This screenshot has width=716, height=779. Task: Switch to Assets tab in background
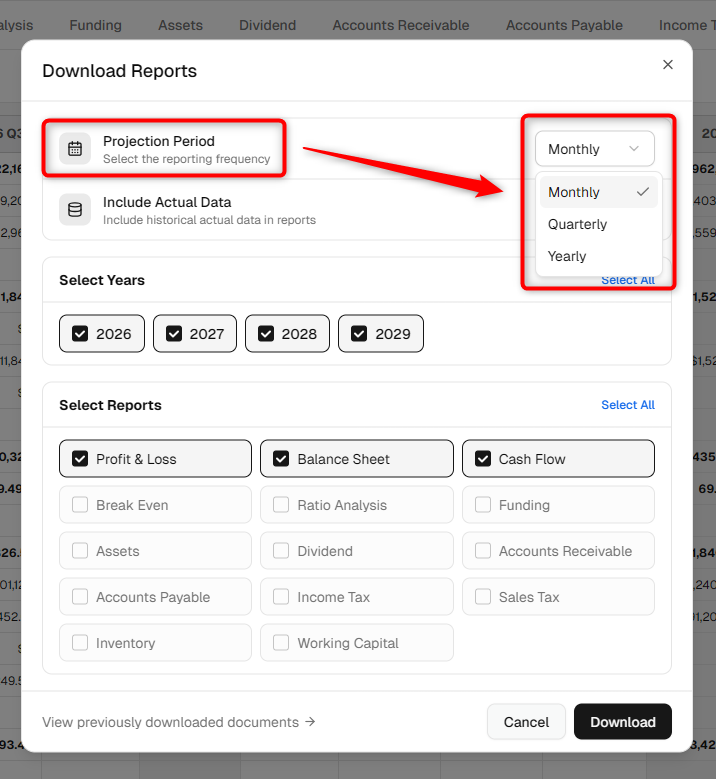click(180, 25)
